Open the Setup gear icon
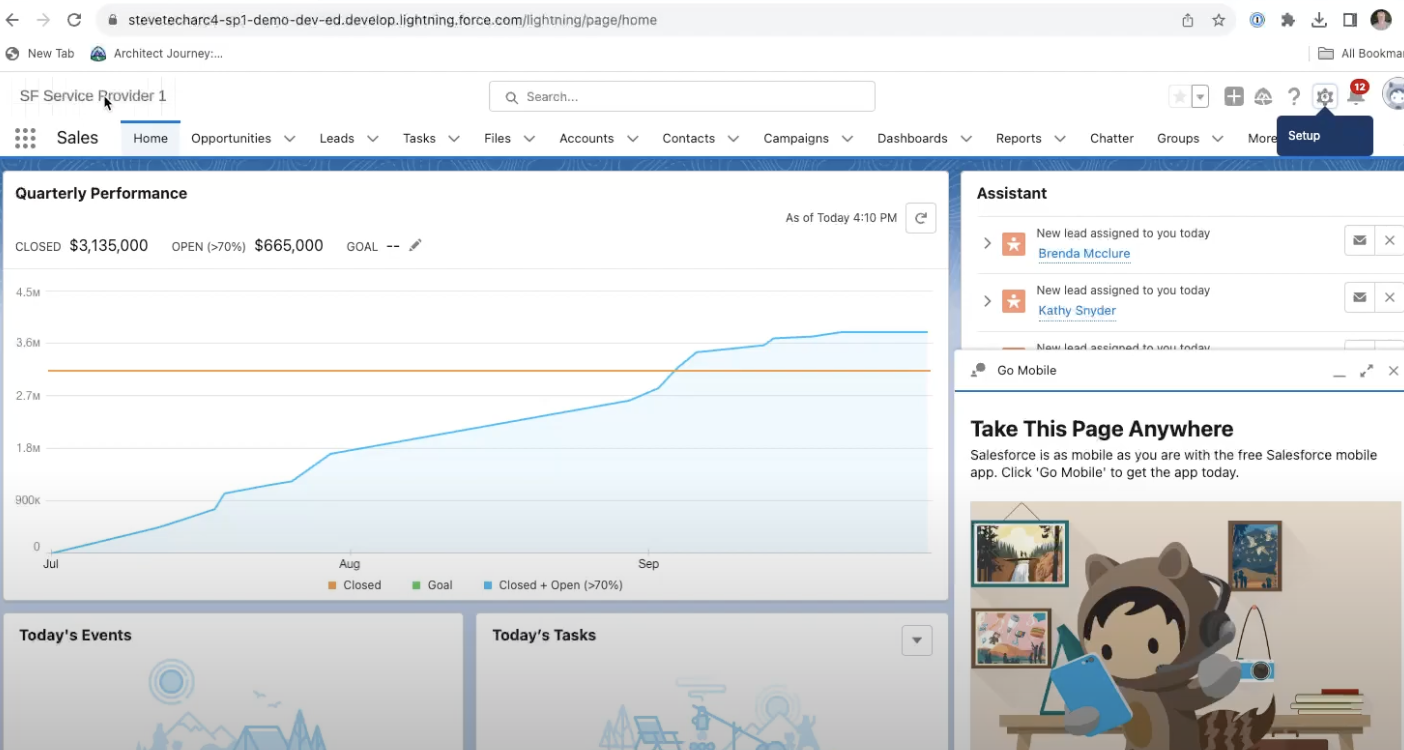 pyautogui.click(x=1324, y=96)
